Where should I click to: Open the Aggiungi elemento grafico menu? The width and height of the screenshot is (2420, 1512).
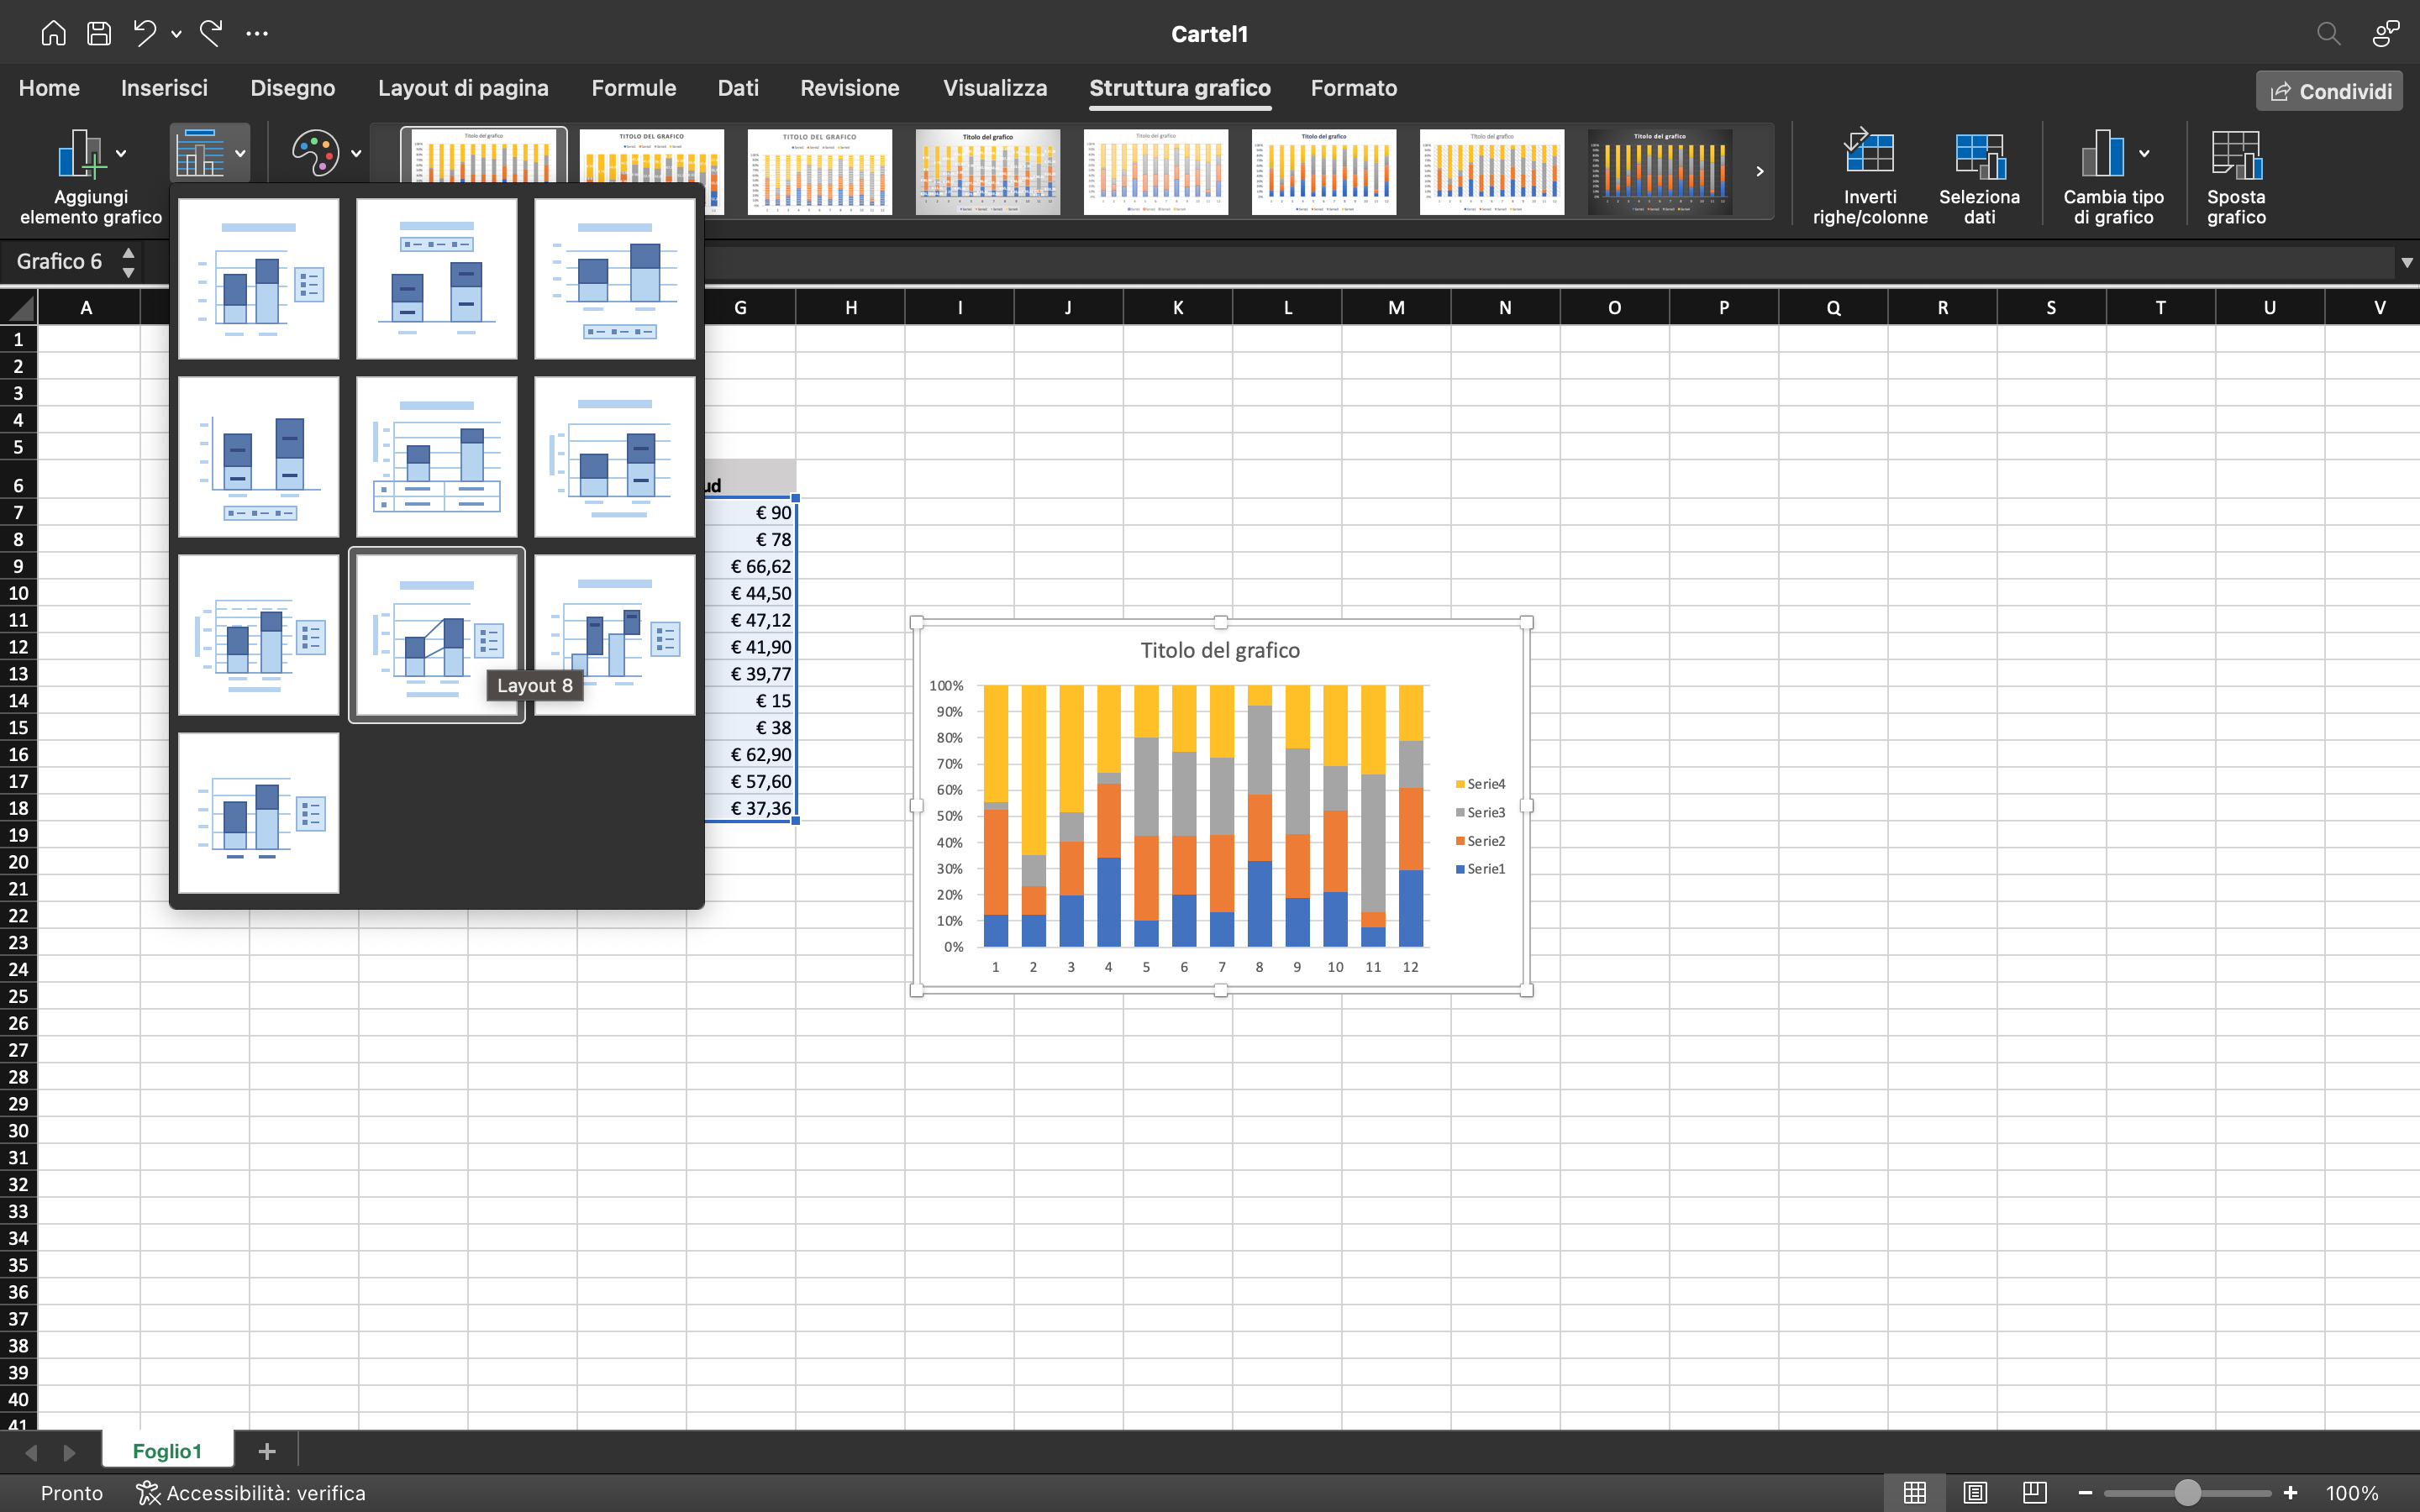pyautogui.click(x=88, y=176)
